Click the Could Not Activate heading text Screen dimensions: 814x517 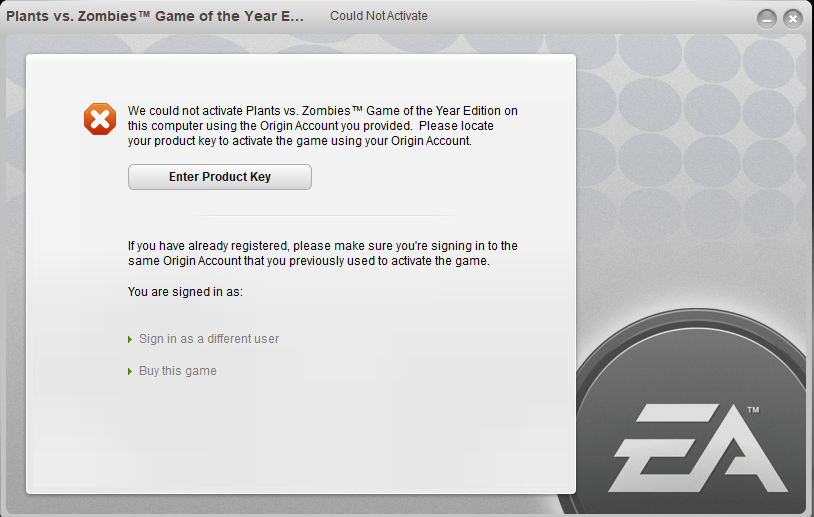click(379, 16)
